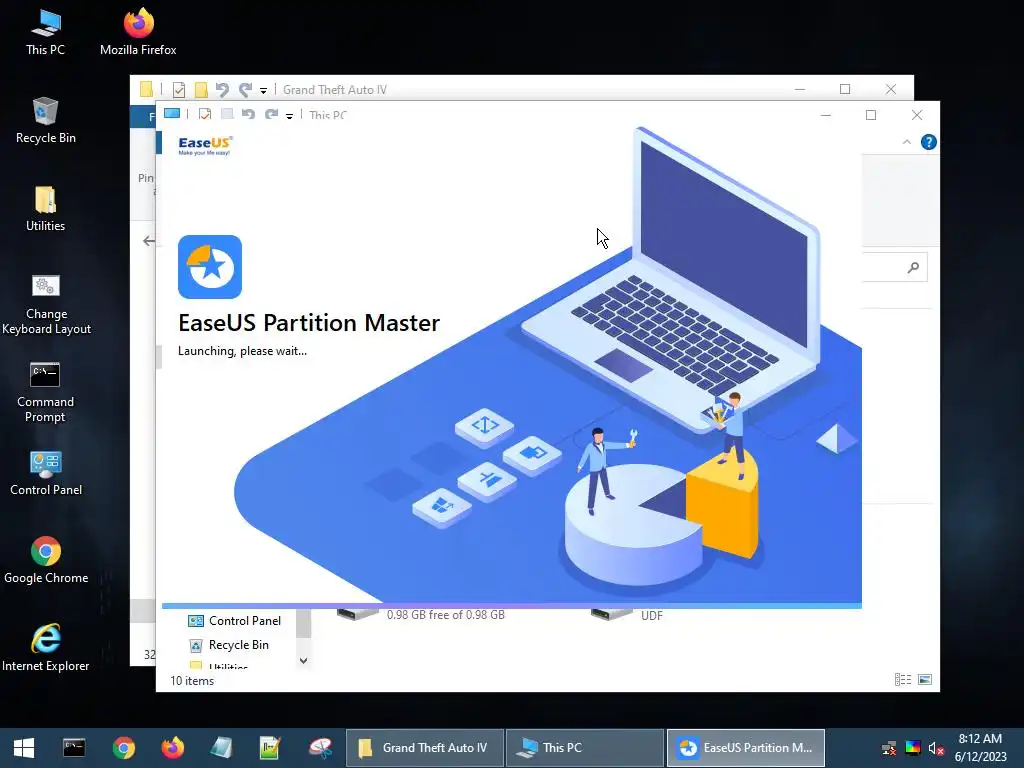1024x768 pixels.
Task: Select the Command Prompt desktop shortcut
Action: (45, 392)
